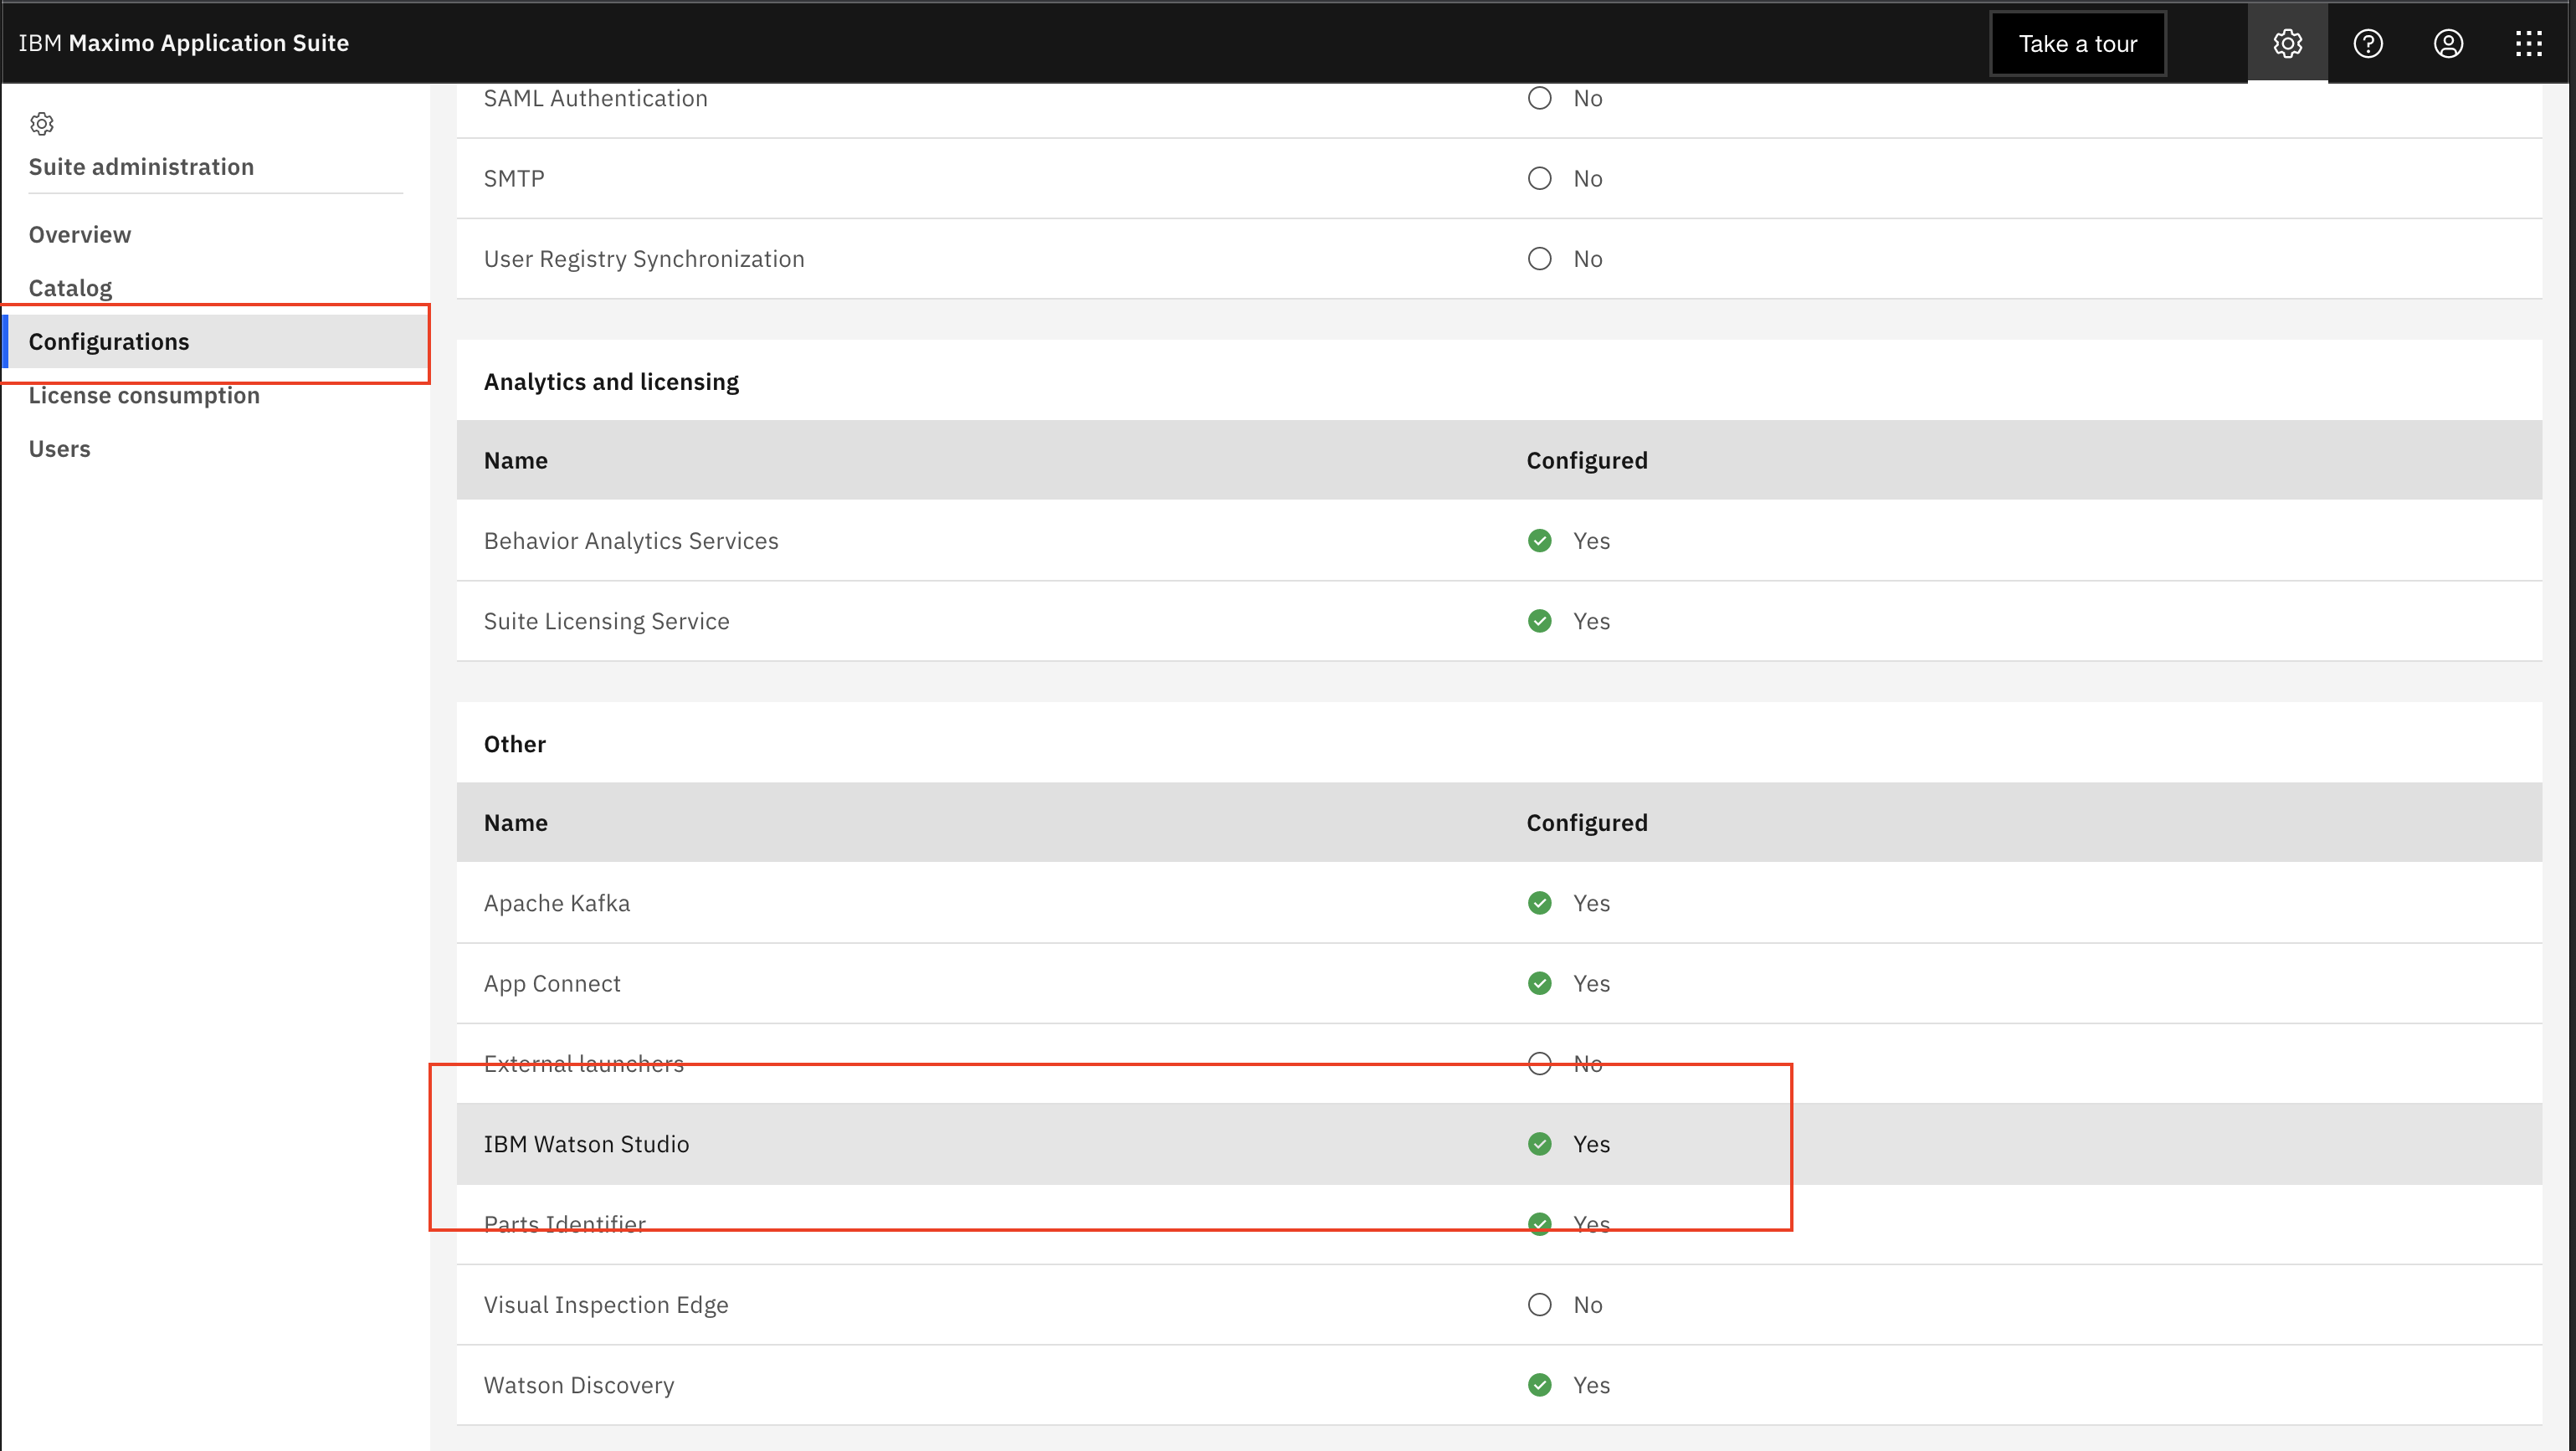Viewport: 2576px width, 1451px height.
Task: Click green checkmark for Behavior Analytics Services
Action: [x=1539, y=540]
